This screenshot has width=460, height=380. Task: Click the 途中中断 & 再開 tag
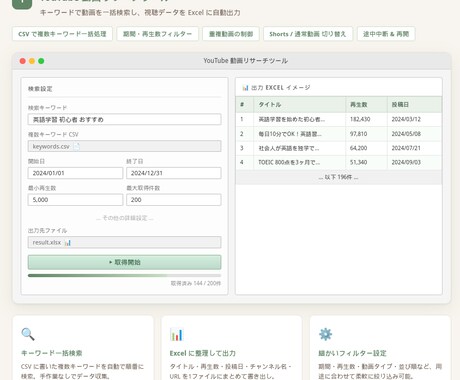tap(386, 34)
